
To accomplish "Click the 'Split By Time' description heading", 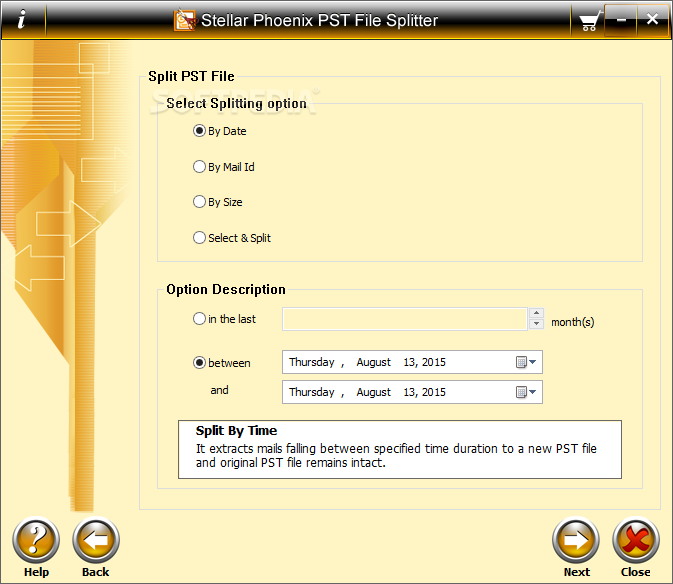I will pos(236,431).
